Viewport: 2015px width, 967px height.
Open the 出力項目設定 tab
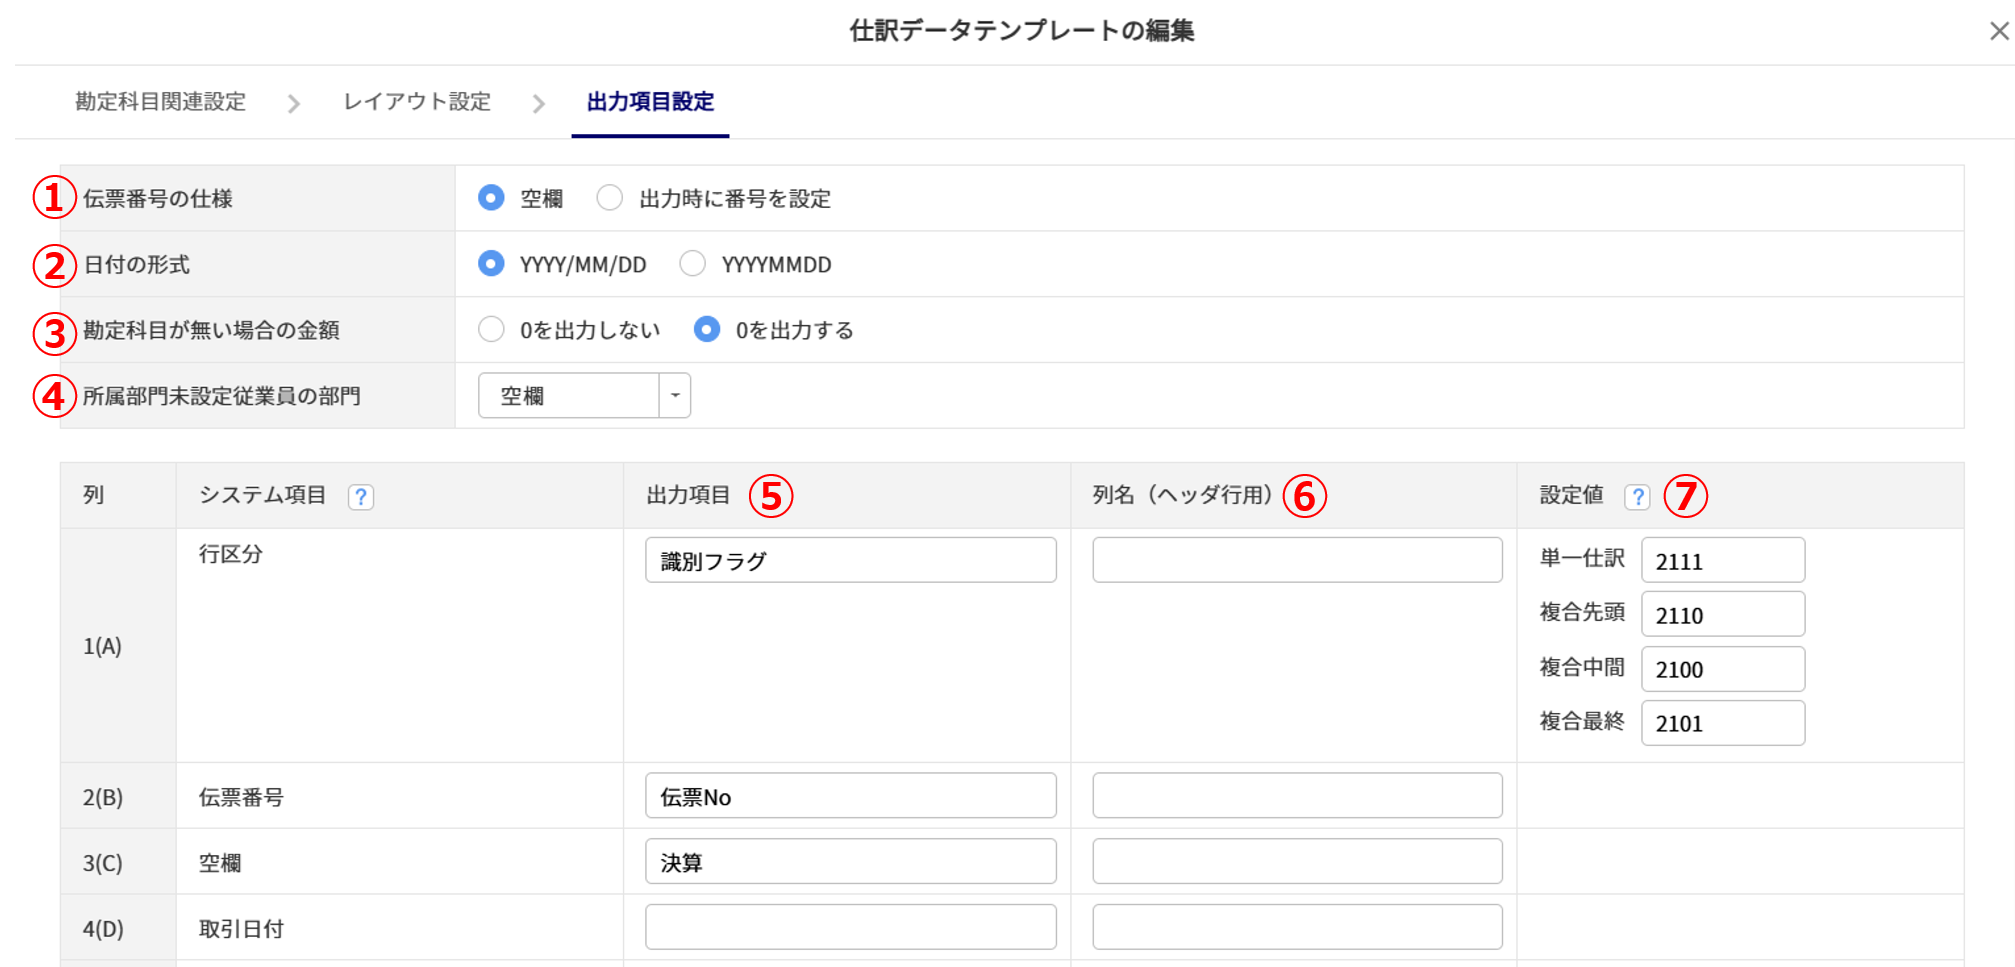[650, 102]
